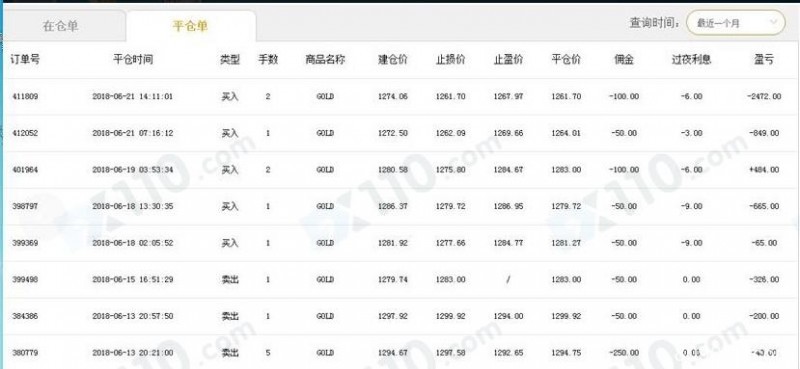Image resolution: width=800 pixels, height=369 pixels.
Task: Click take-profit price 1284.67
Action: point(508,169)
